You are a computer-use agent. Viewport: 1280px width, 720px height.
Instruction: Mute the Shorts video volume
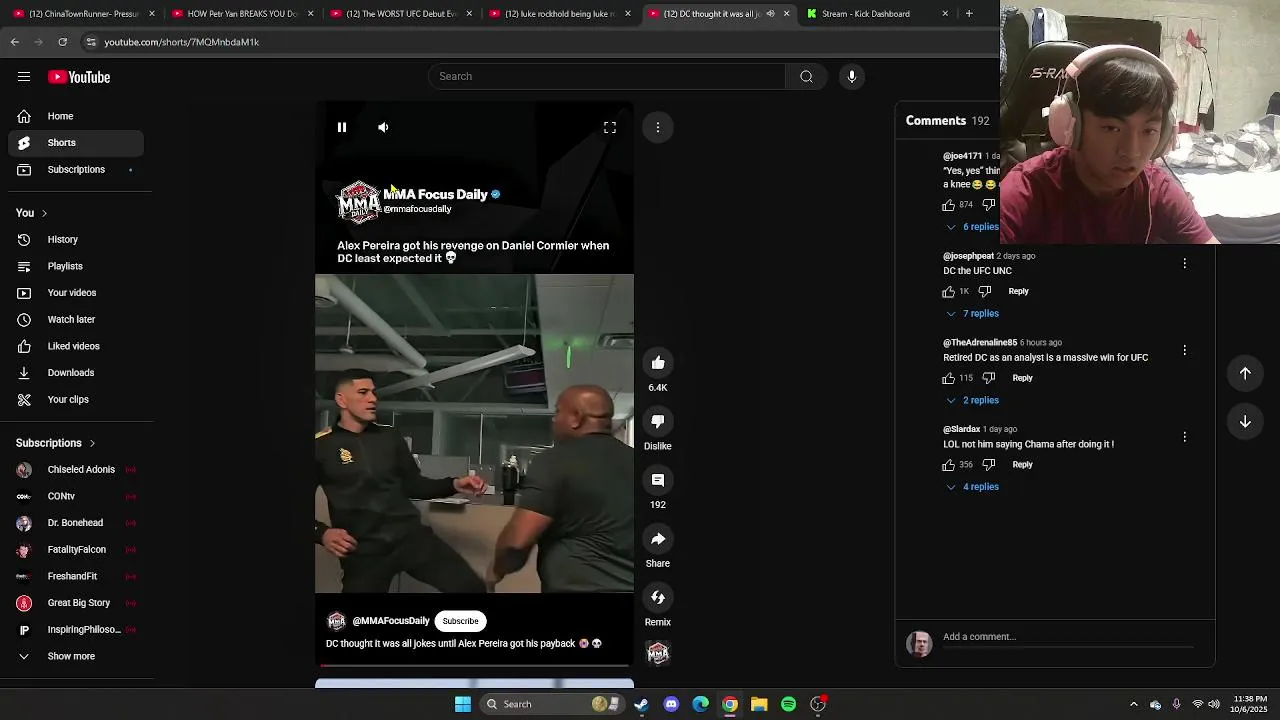click(x=383, y=127)
